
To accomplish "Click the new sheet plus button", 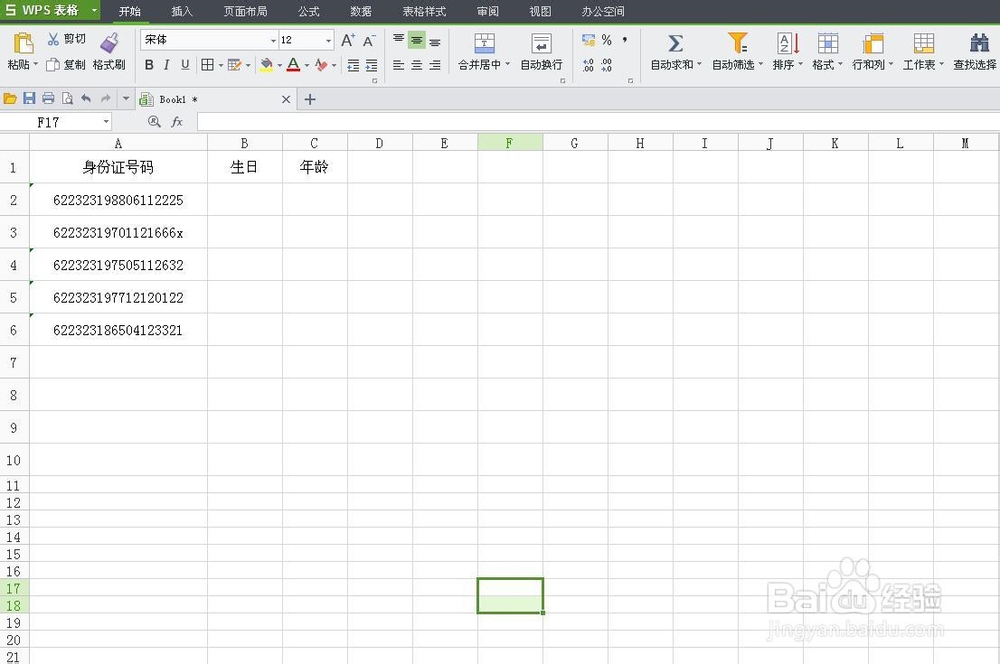I will [310, 99].
